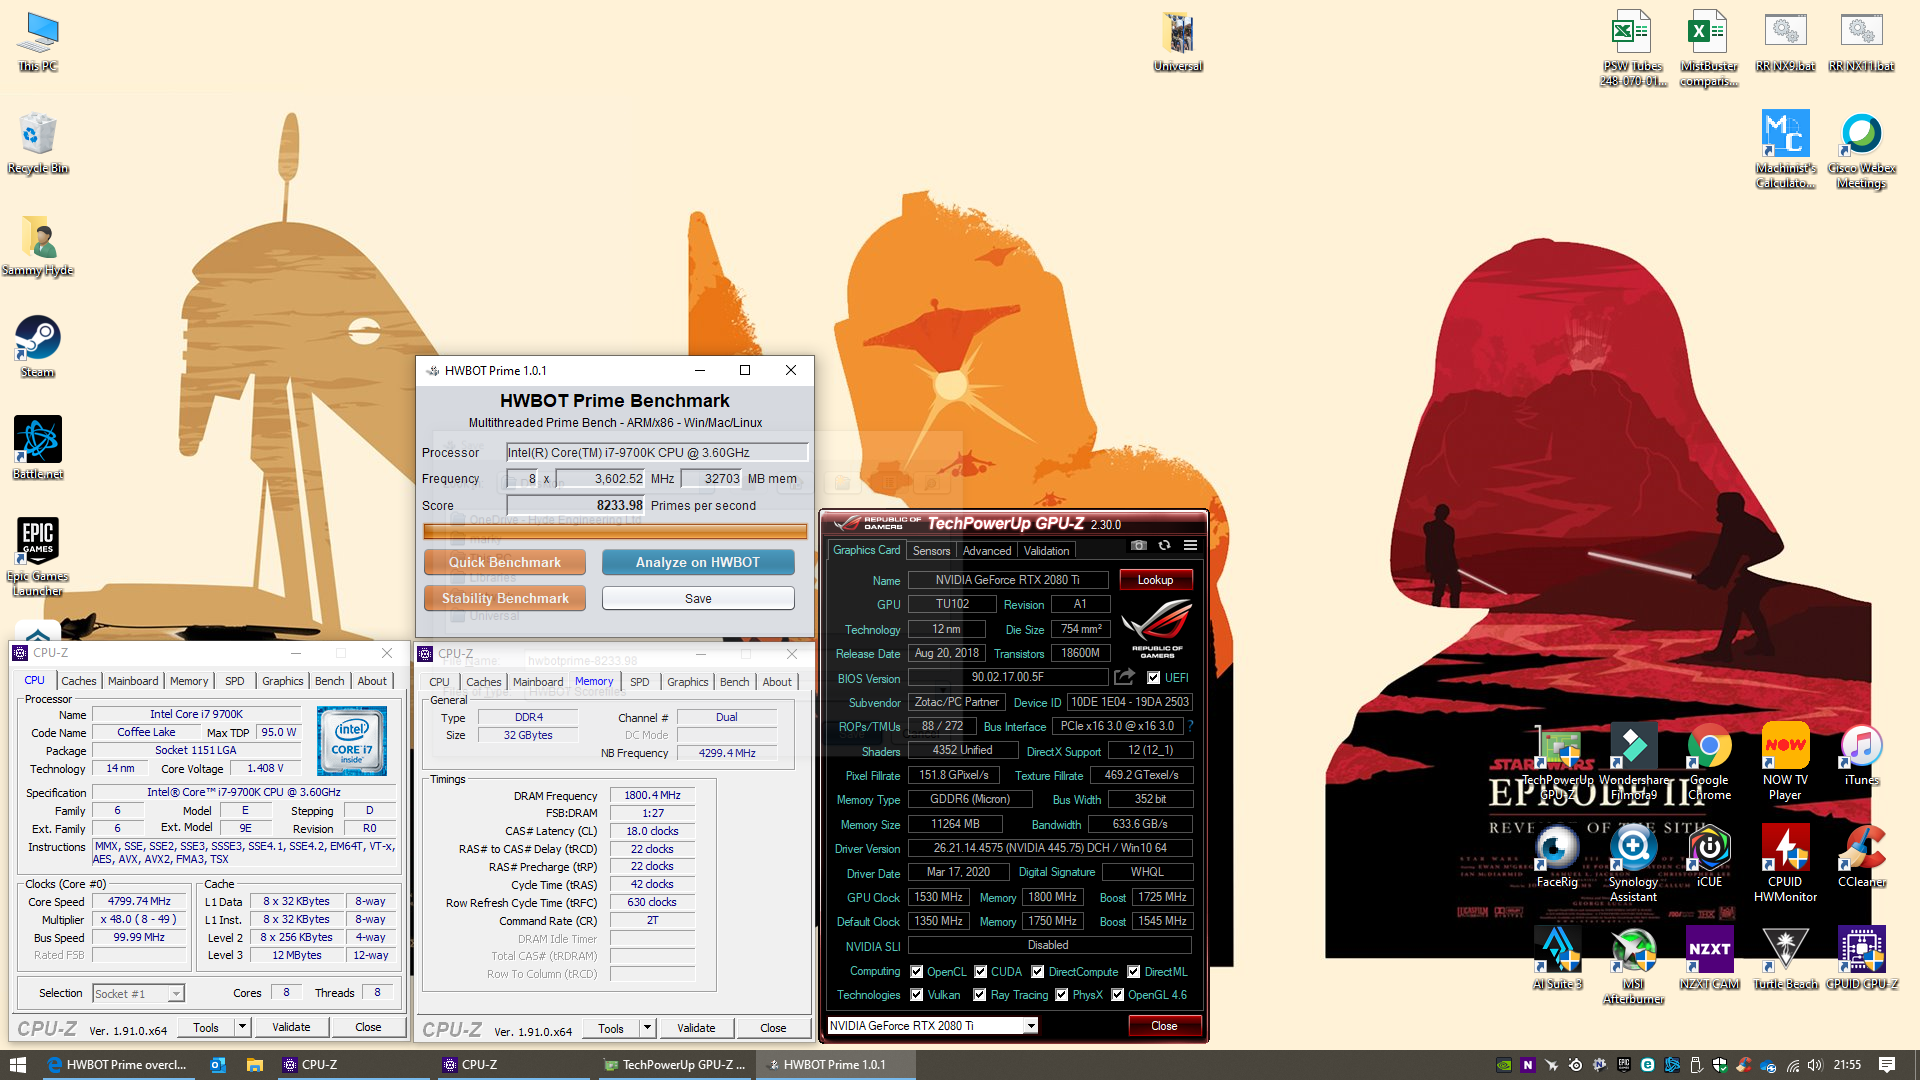Expand Tools dropdown arrow in Memory CPU-Z

[x=647, y=1028]
